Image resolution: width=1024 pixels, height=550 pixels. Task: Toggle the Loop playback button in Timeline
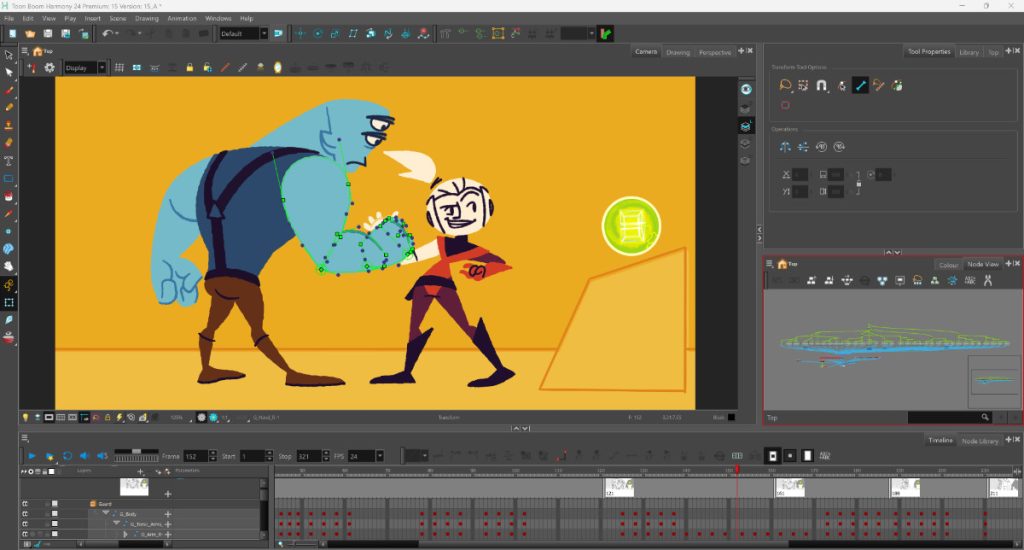tap(67, 456)
